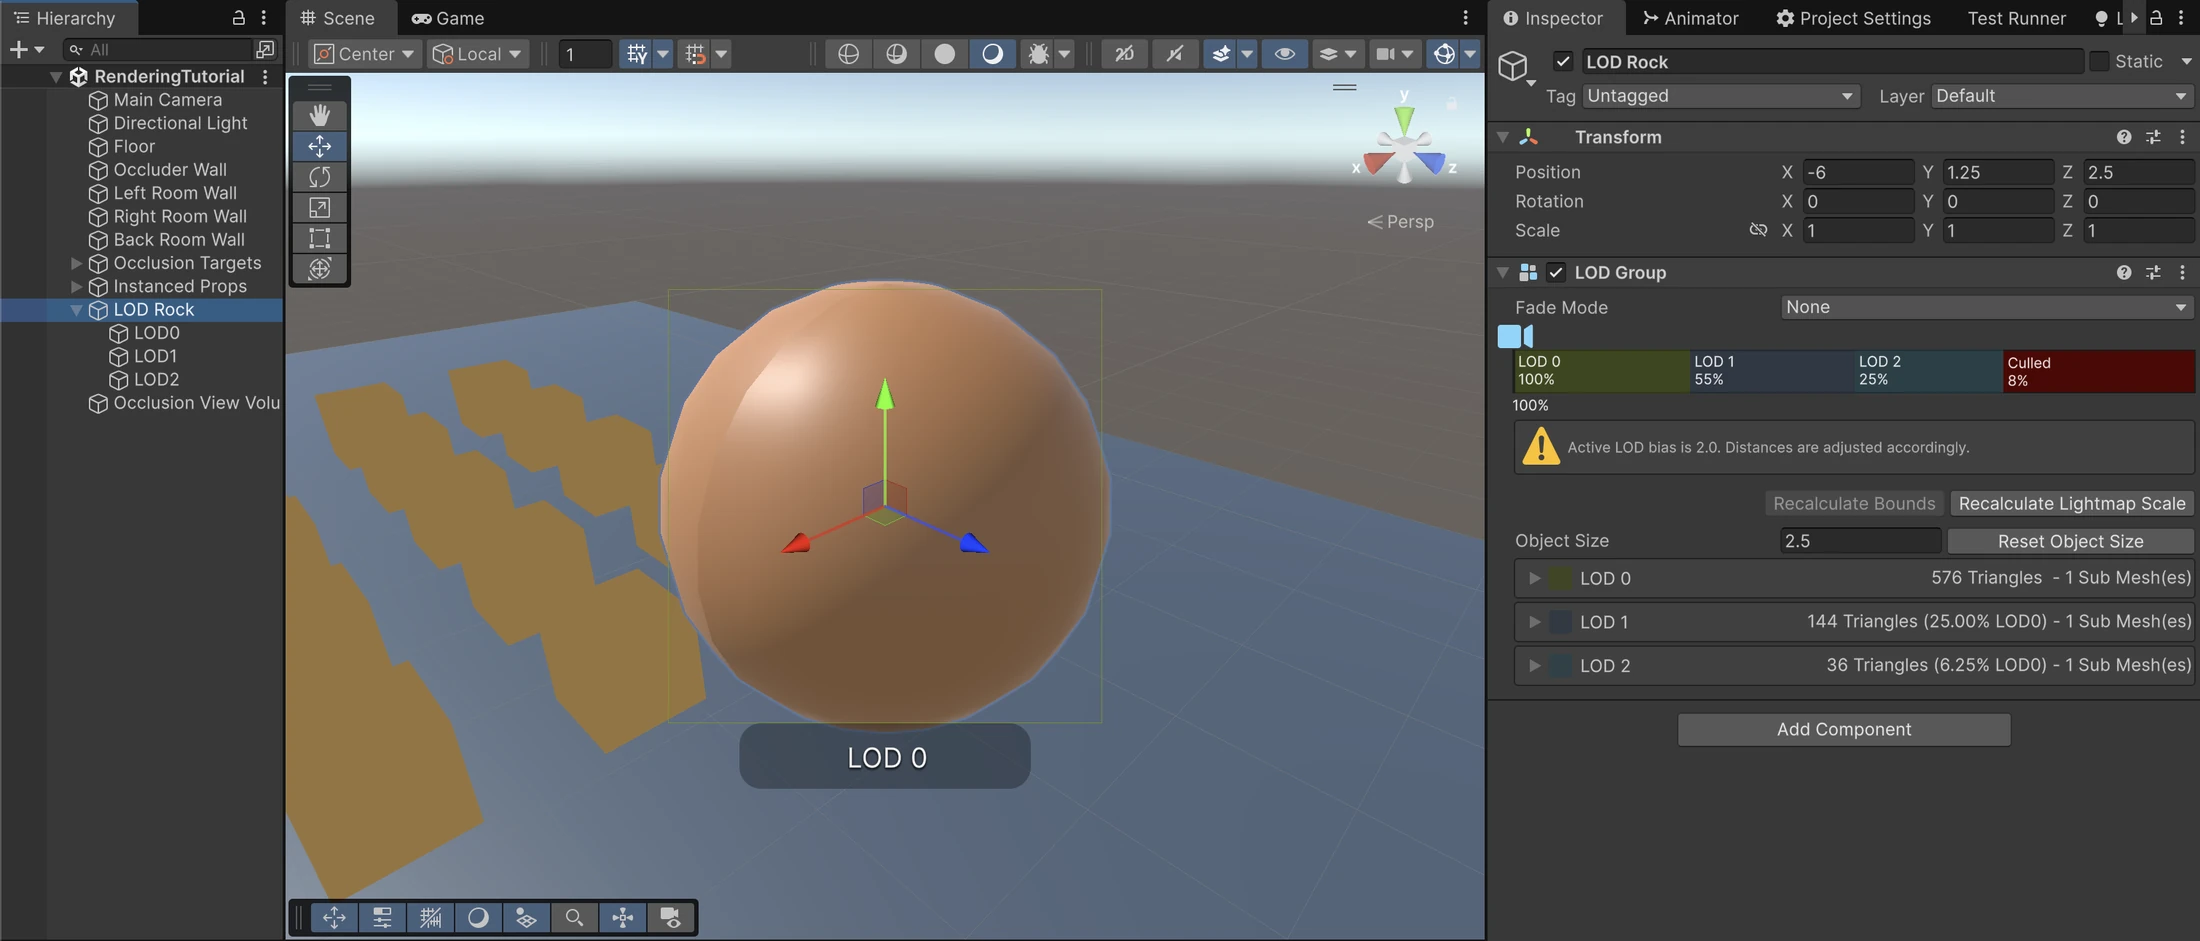2200x941 pixels.
Task: Click the magnifier icon in bottom overlay toolbar
Action: [x=574, y=917]
